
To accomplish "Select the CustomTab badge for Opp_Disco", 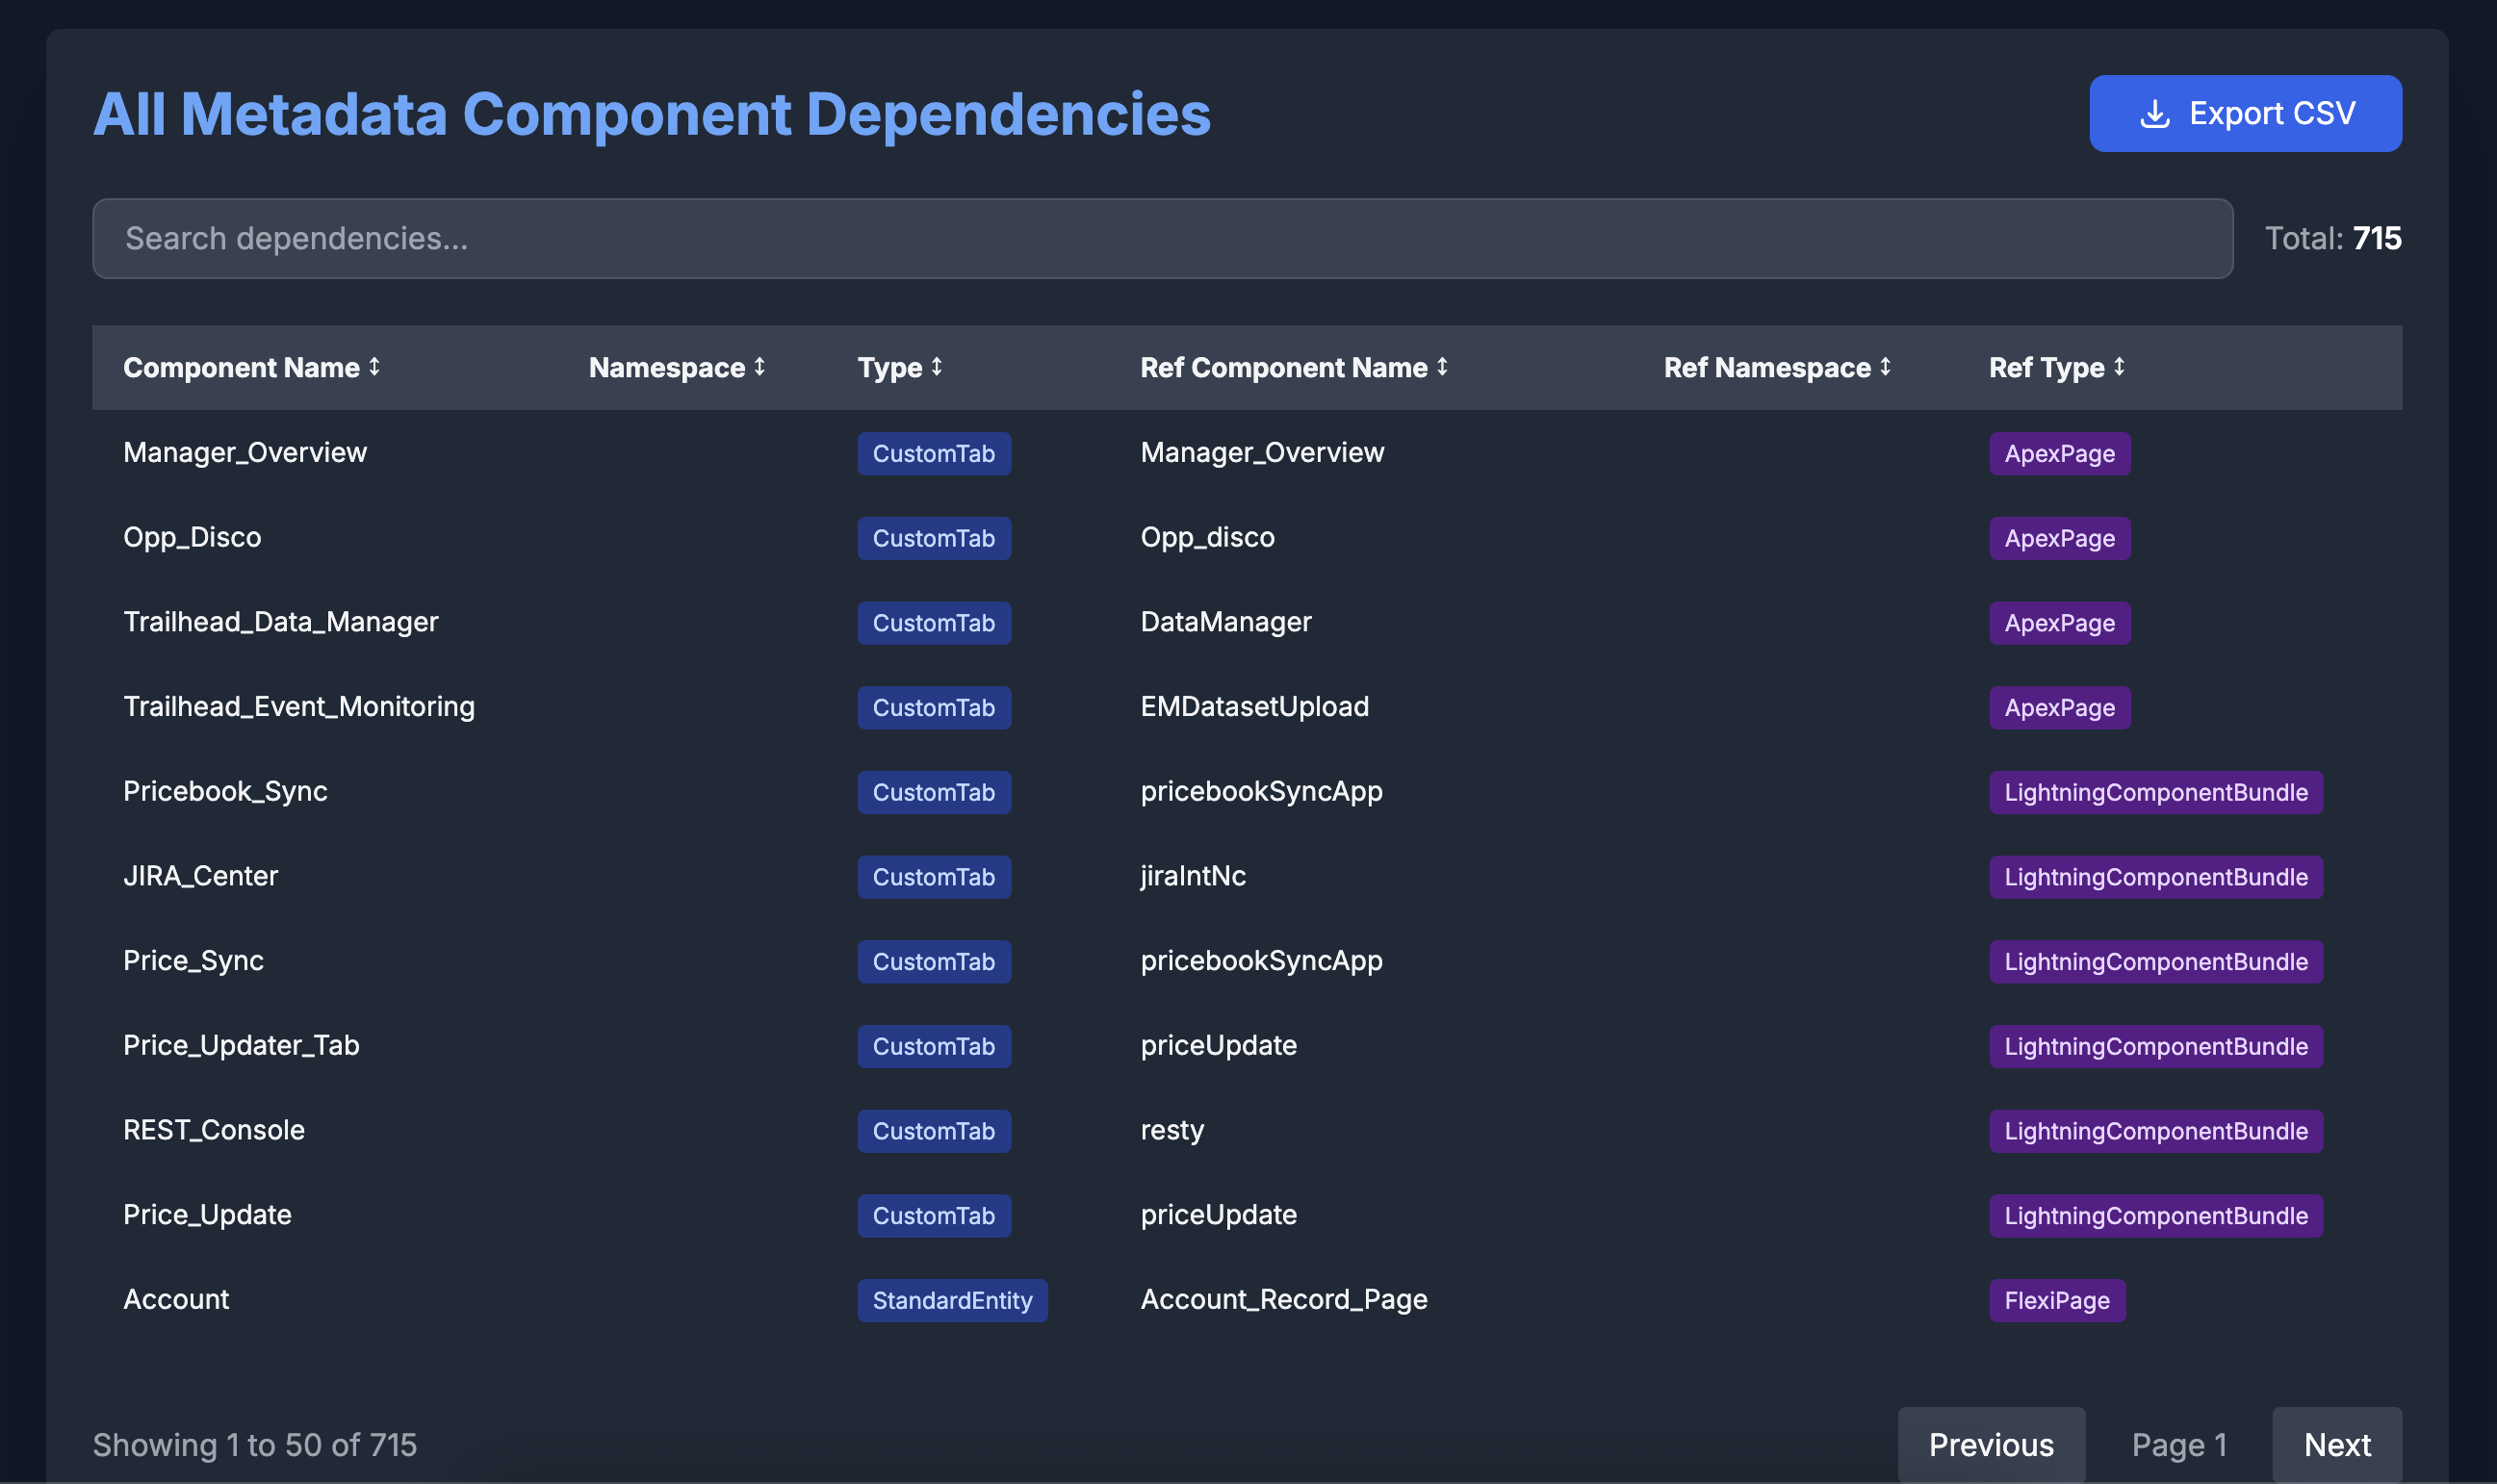I will 933,538.
